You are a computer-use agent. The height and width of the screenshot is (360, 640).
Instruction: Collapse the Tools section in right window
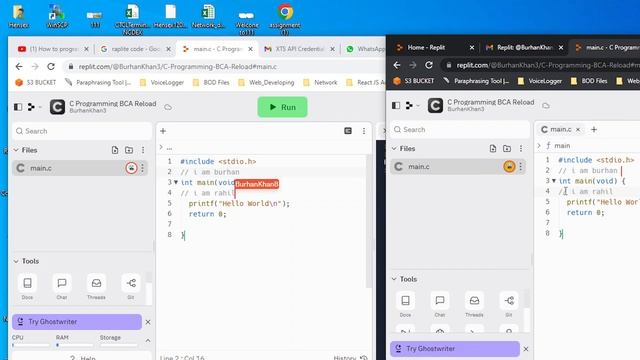394,279
